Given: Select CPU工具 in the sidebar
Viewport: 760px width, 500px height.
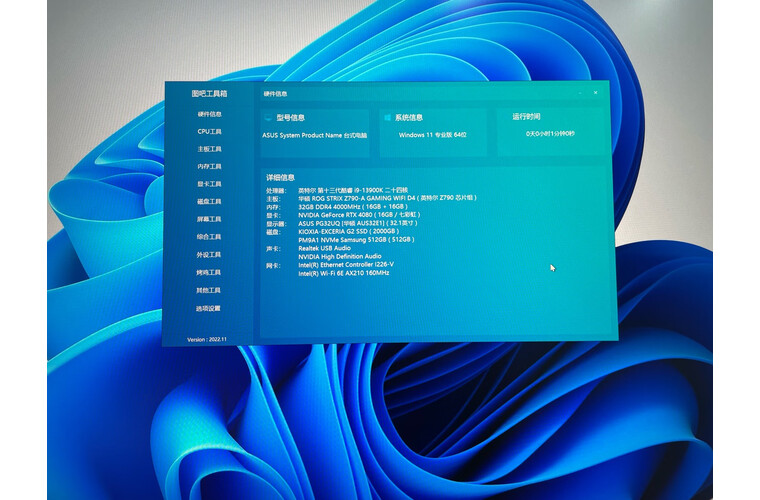Looking at the screenshot, I should (209, 131).
